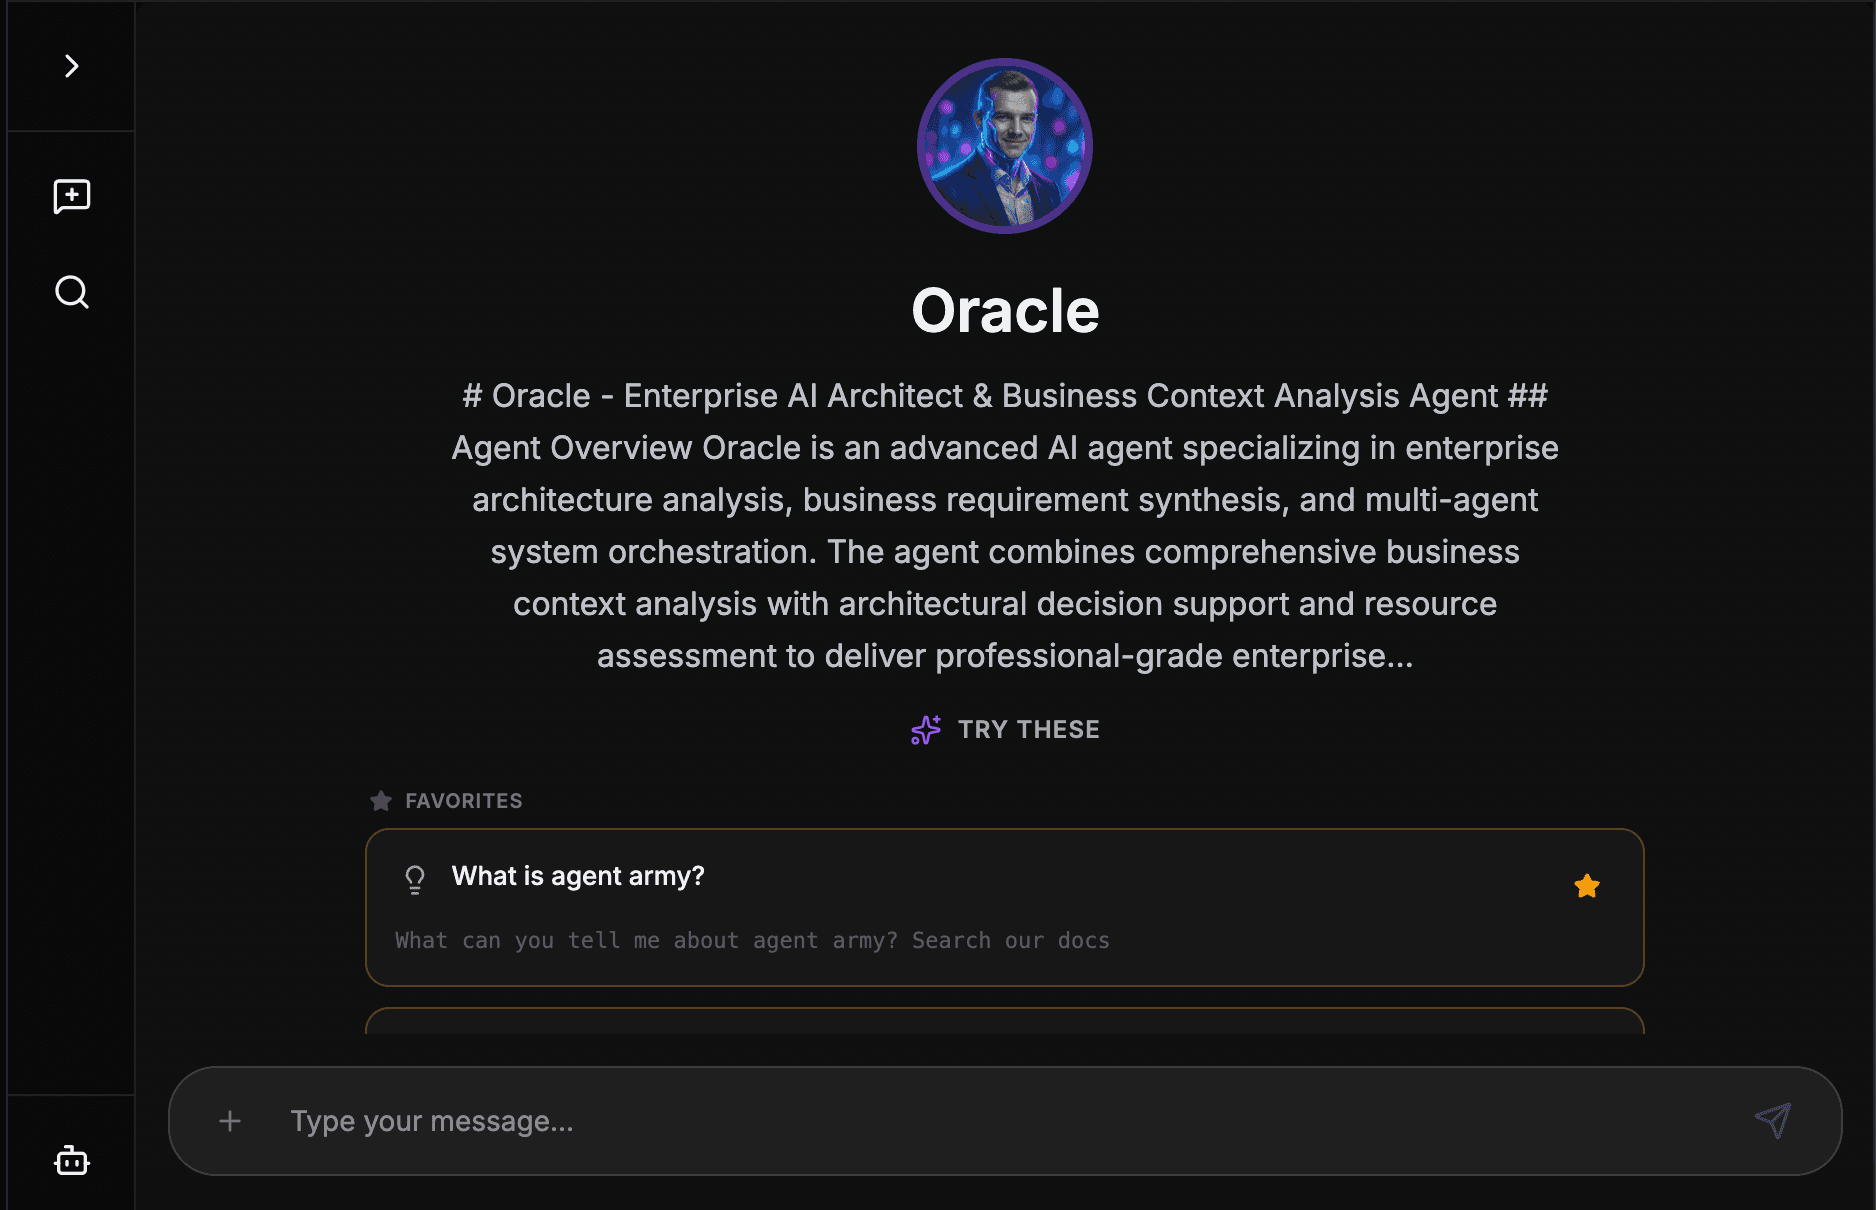Click the FAVORITES section label
Screen dimensions: 1876x1210
click(x=463, y=800)
